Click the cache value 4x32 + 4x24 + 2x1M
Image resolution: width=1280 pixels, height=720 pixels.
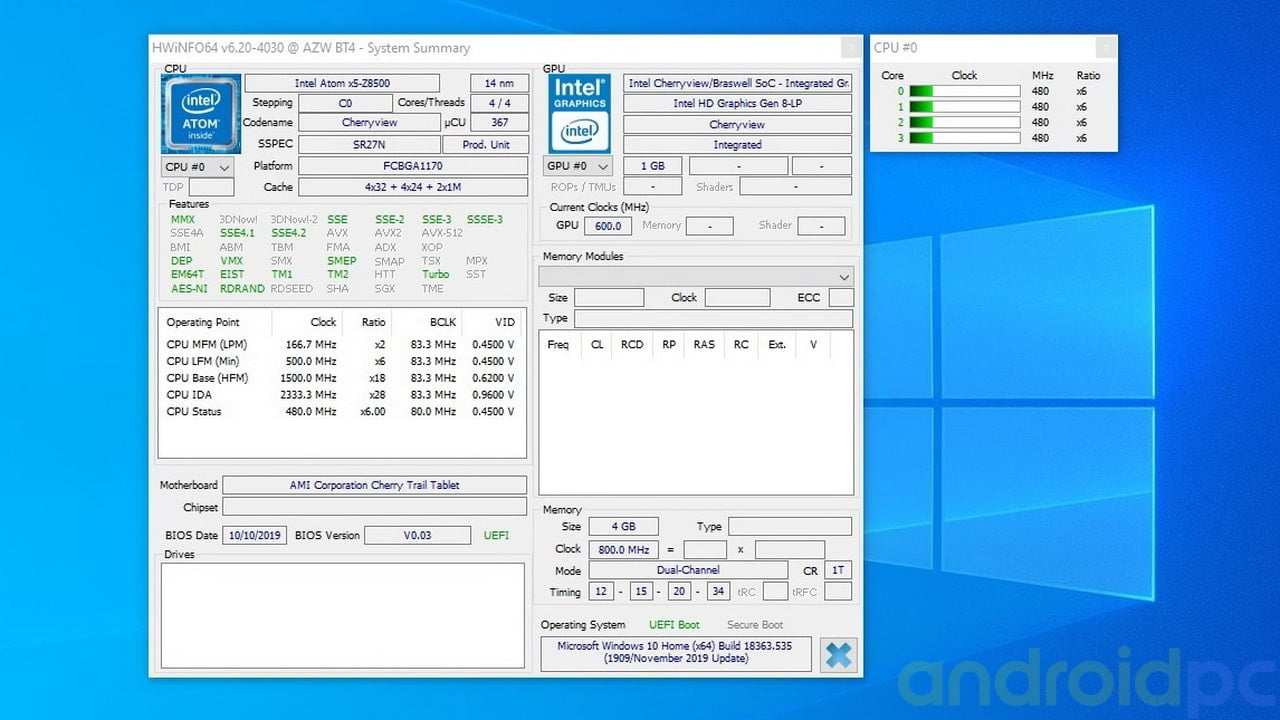(413, 187)
